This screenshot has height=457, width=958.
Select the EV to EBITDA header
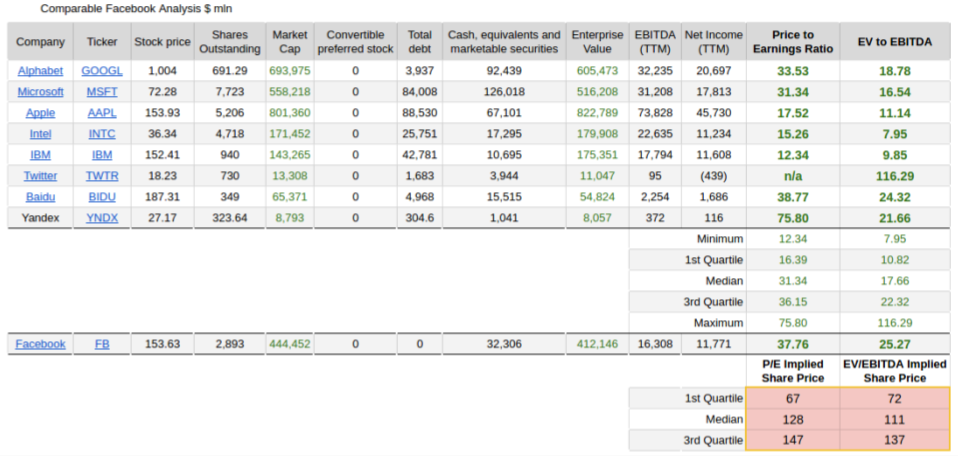895,42
